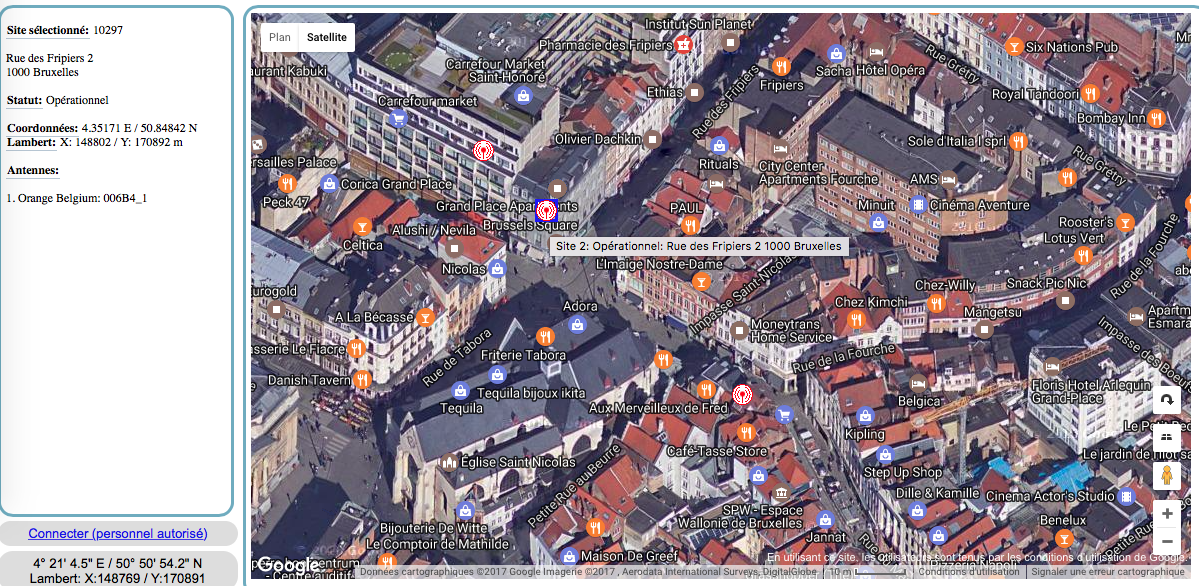Click the site number 10297

(x=108, y=31)
